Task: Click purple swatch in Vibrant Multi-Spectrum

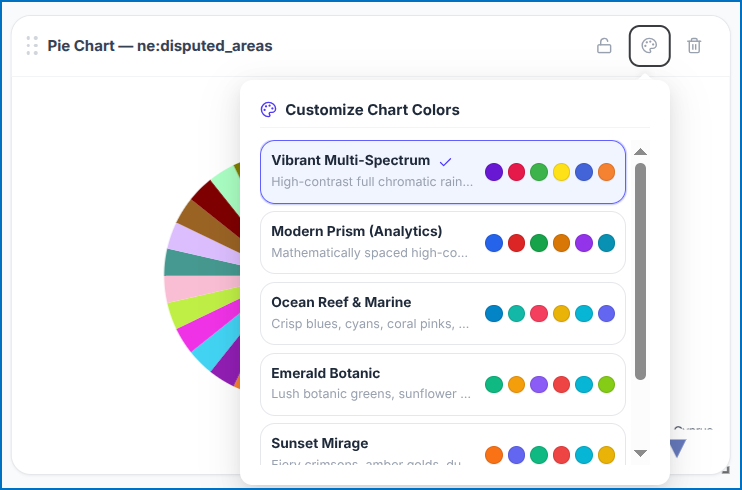Action: (494, 172)
